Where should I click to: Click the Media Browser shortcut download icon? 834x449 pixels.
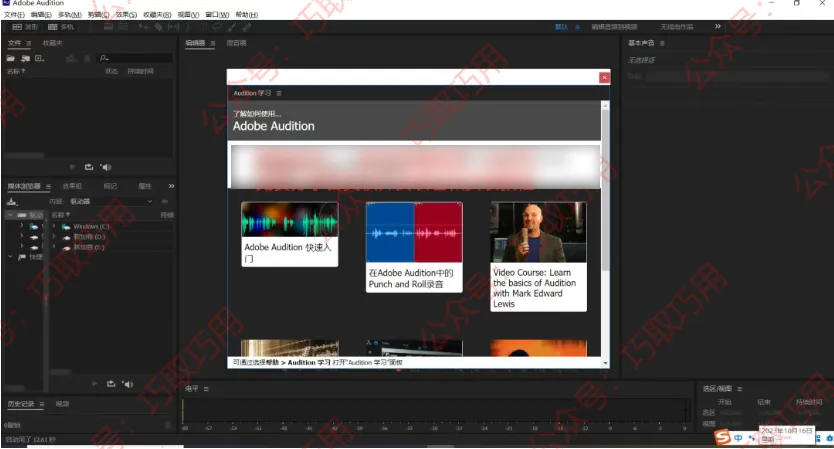click(12, 202)
